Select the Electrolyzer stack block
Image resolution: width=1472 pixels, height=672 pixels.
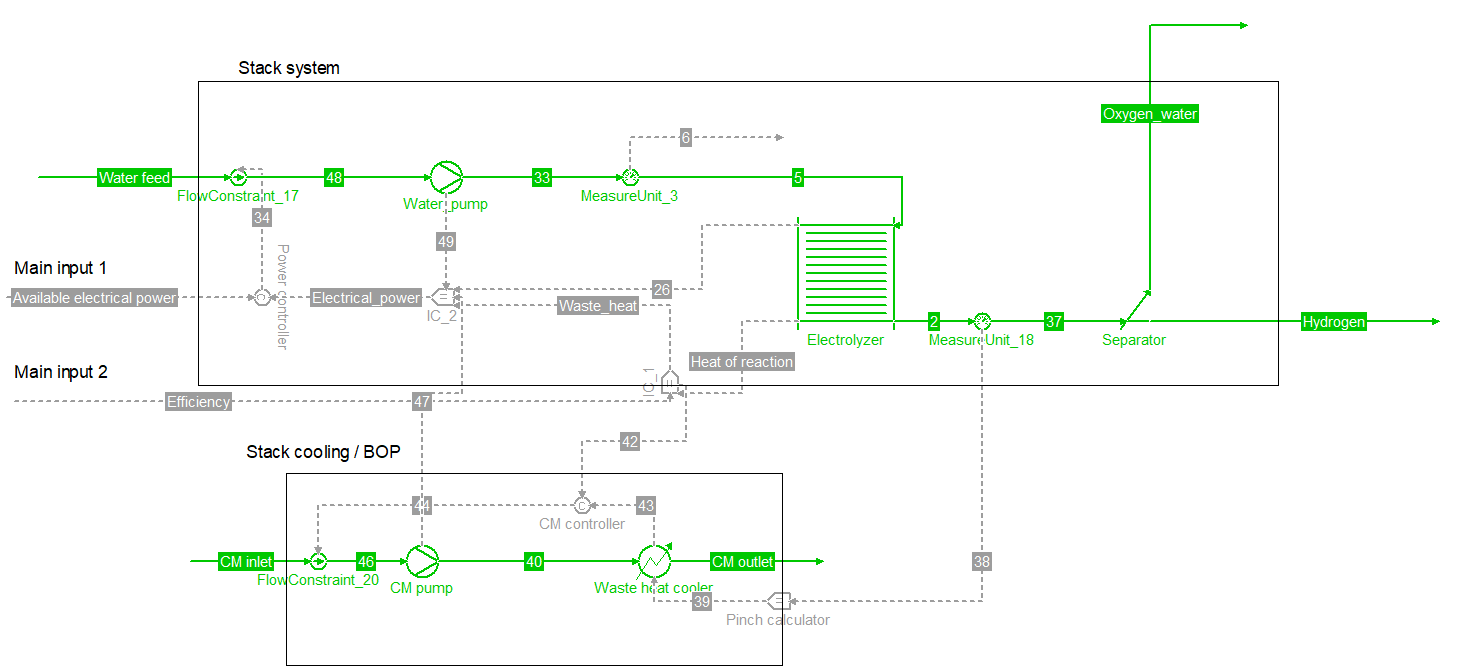(x=845, y=270)
